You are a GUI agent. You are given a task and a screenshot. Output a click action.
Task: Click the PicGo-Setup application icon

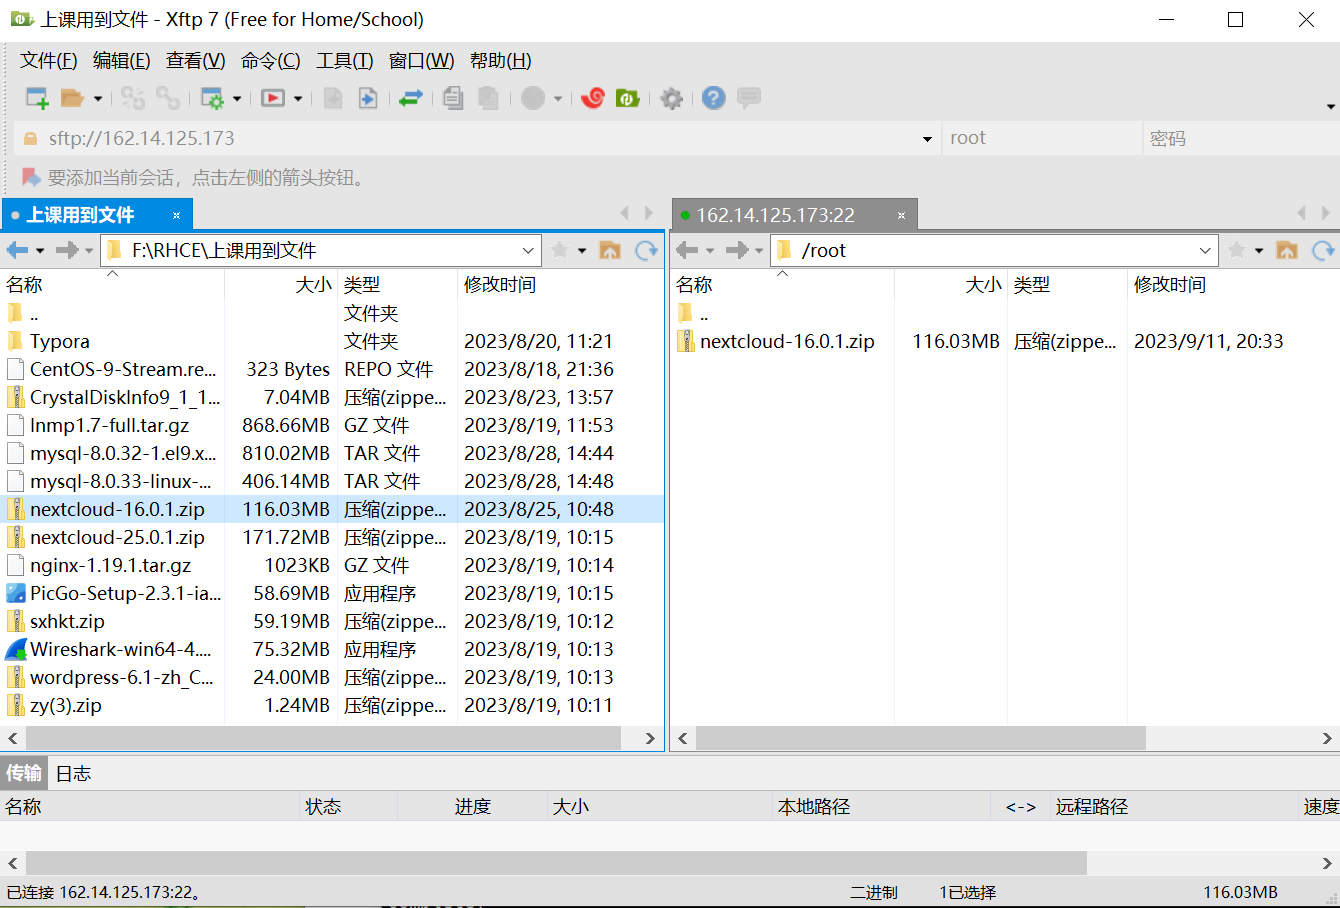pyautogui.click(x=15, y=593)
